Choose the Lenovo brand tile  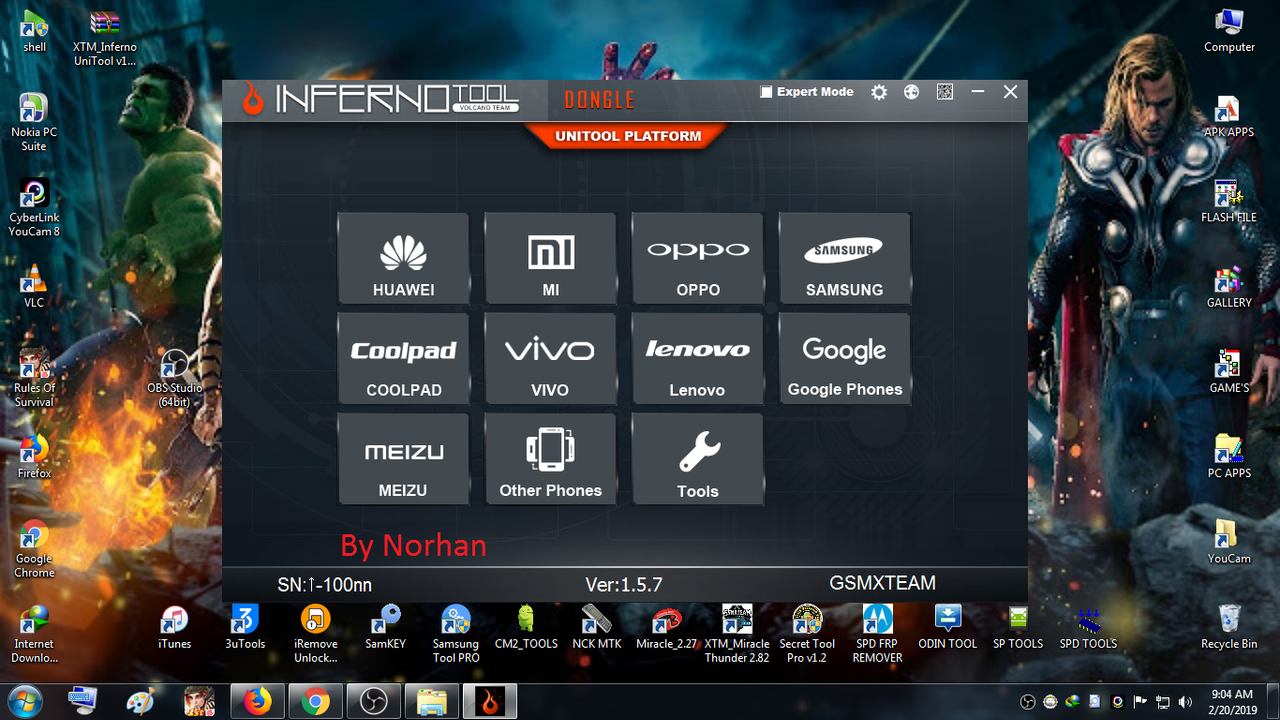697,358
